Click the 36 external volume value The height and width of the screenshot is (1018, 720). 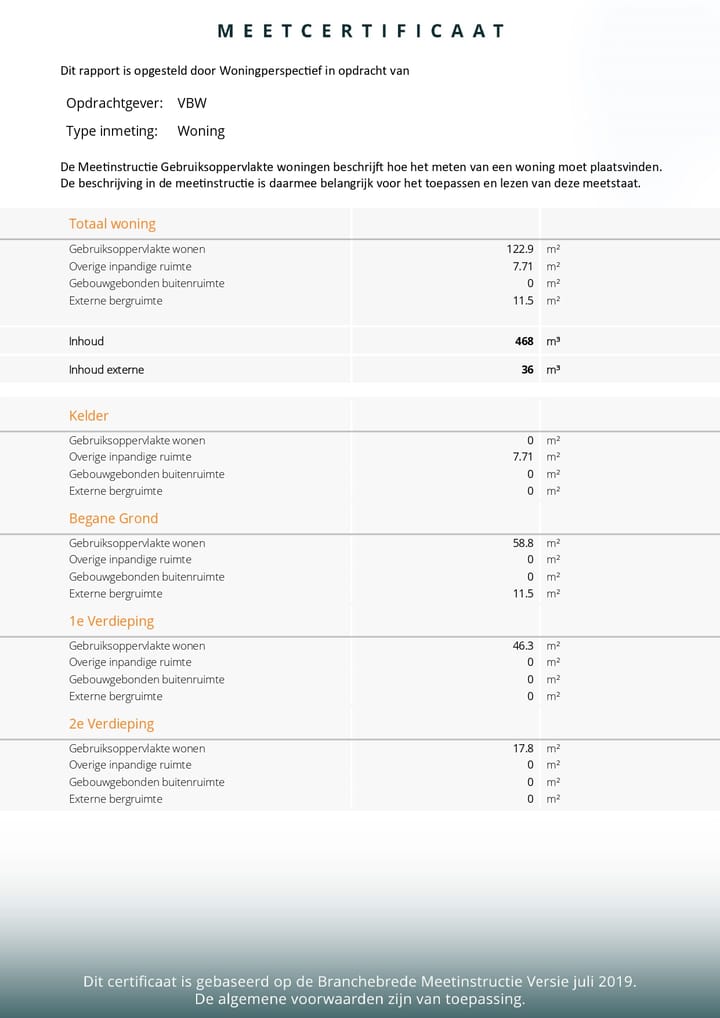click(x=527, y=370)
